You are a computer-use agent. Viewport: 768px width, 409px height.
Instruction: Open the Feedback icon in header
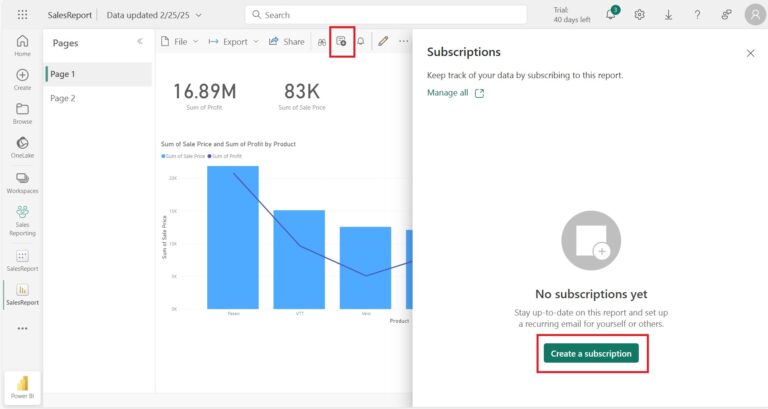click(x=726, y=15)
